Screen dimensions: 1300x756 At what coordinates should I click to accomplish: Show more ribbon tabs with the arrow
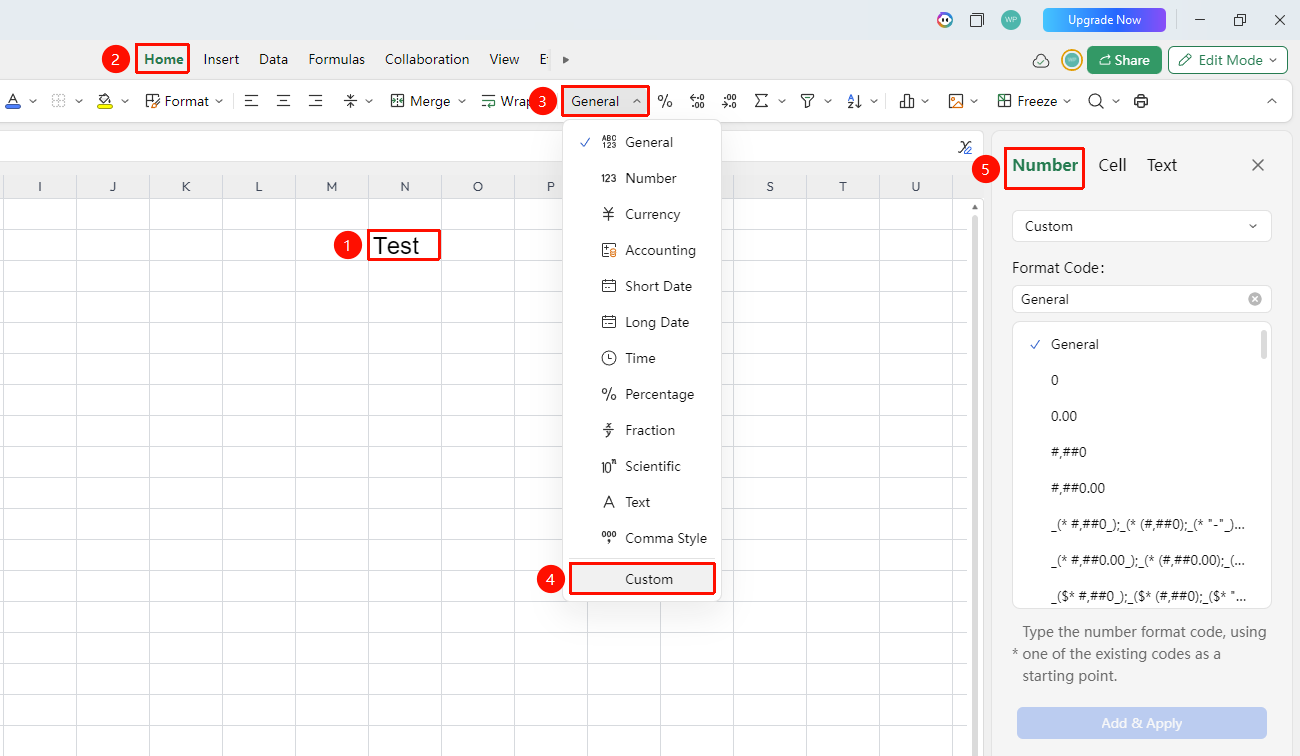click(x=566, y=60)
